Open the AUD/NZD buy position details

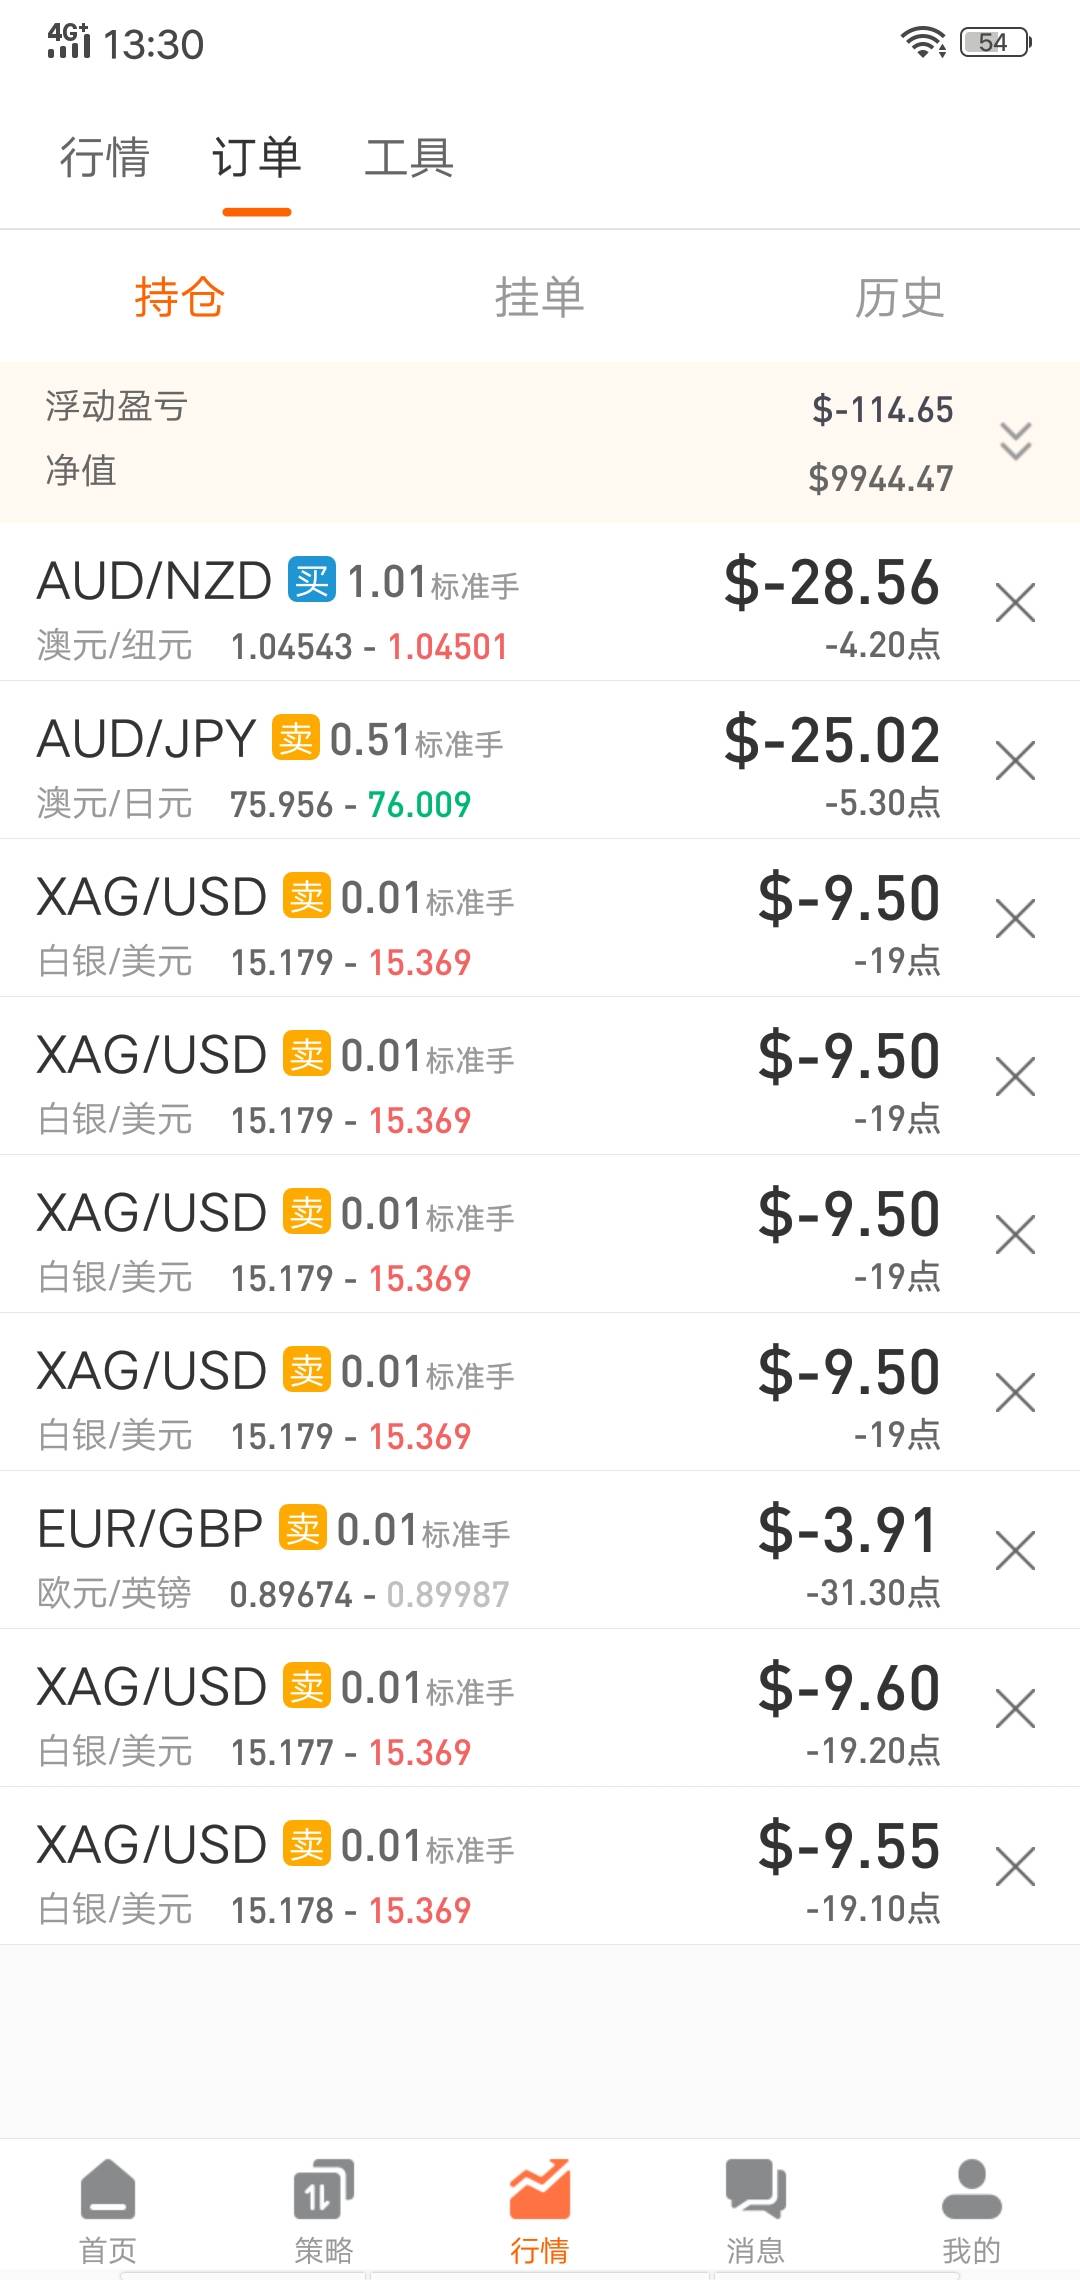[400, 603]
